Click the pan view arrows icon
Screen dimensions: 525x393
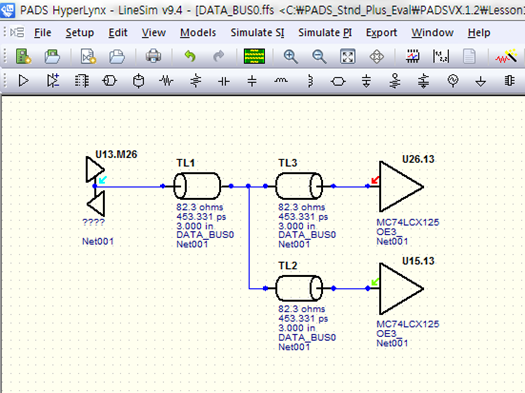(376, 56)
